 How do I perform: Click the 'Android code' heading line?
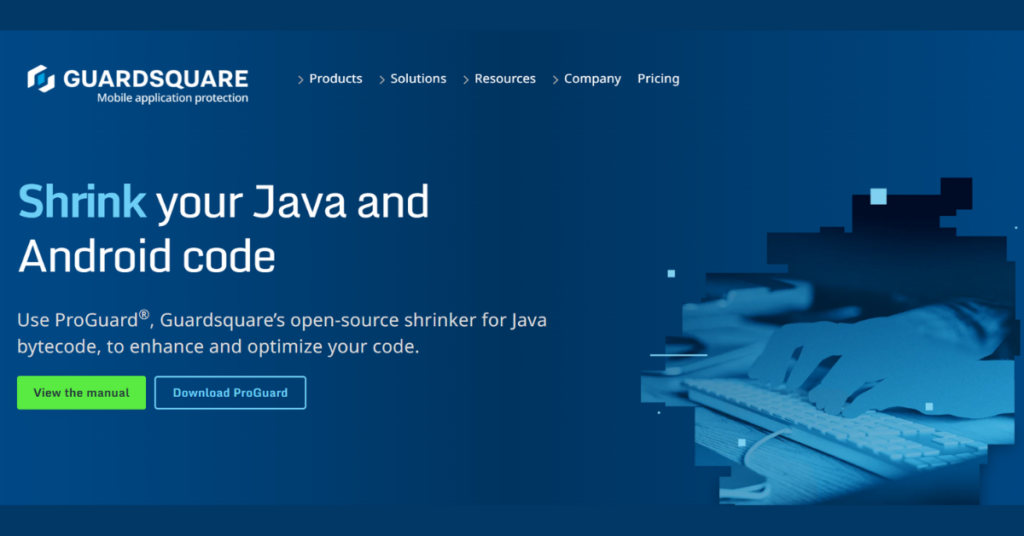147,256
